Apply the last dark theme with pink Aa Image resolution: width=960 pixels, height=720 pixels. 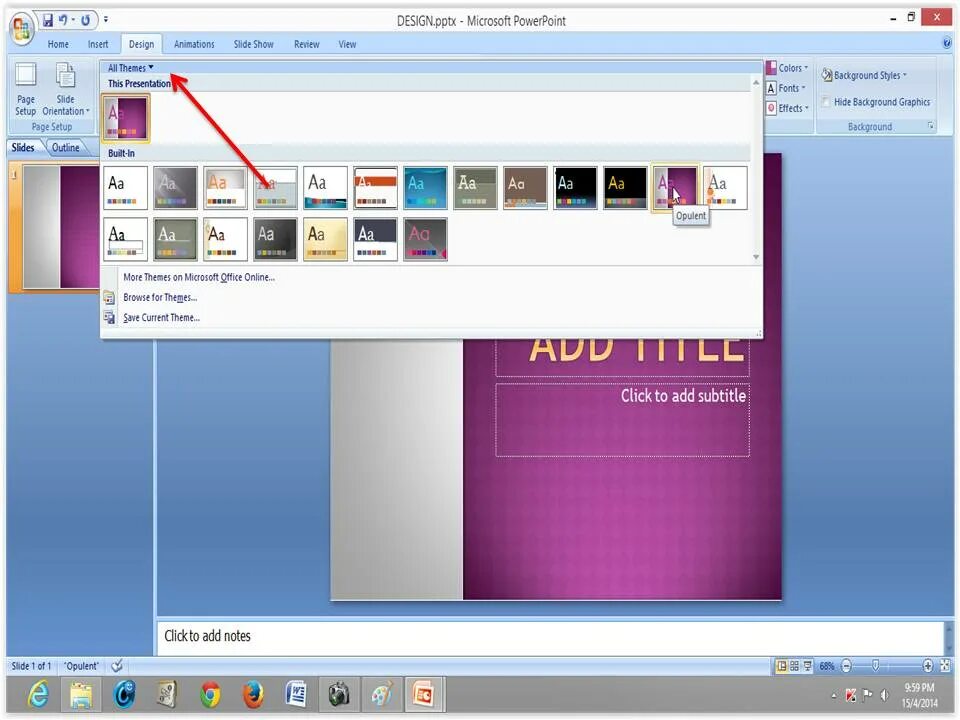[425, 239]
